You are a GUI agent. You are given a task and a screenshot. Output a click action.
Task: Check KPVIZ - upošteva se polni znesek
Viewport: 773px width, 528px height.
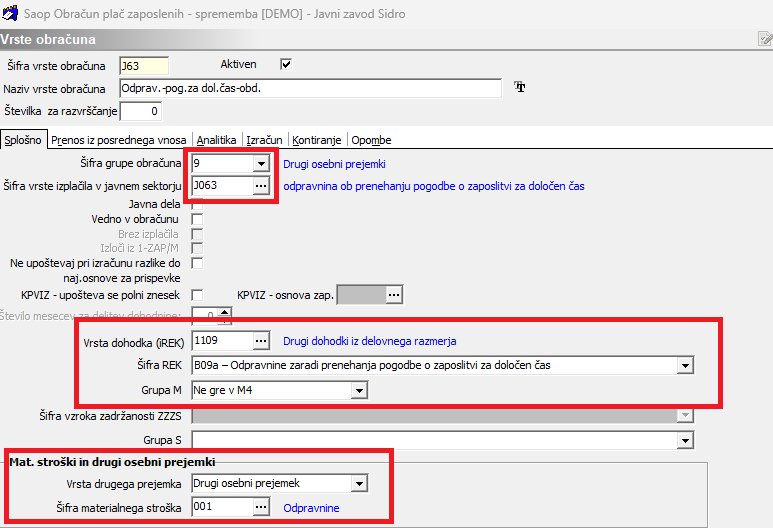197,295
